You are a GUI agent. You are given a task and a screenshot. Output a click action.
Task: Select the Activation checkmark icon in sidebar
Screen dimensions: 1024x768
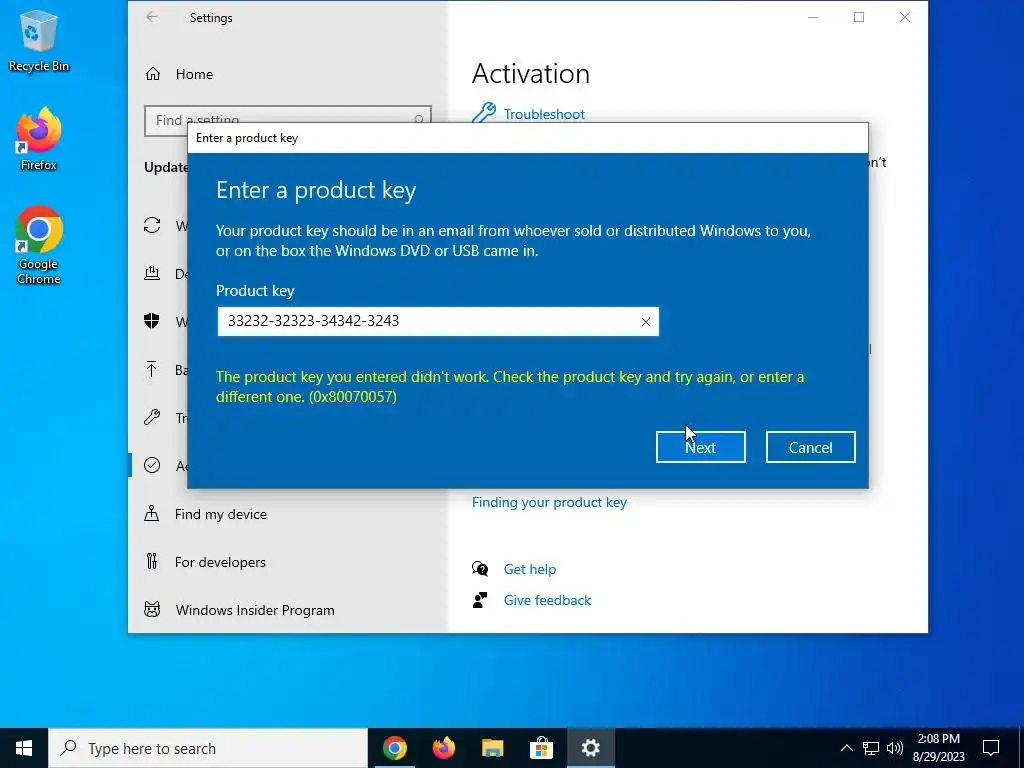[x=152, y=465]
